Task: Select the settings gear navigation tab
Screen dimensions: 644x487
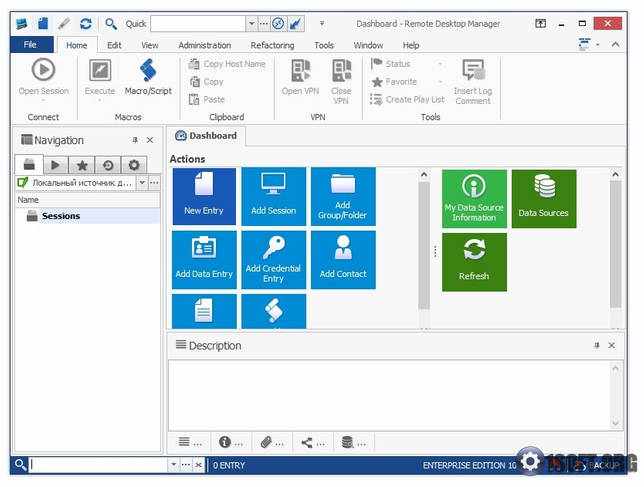Action: (x=134, y=165)
